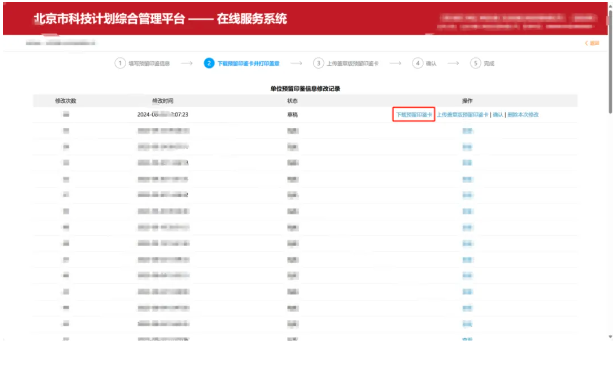This screenshot has height=380, width=615.
Task: Click the 操作 column header
Action: click(467, 101)
